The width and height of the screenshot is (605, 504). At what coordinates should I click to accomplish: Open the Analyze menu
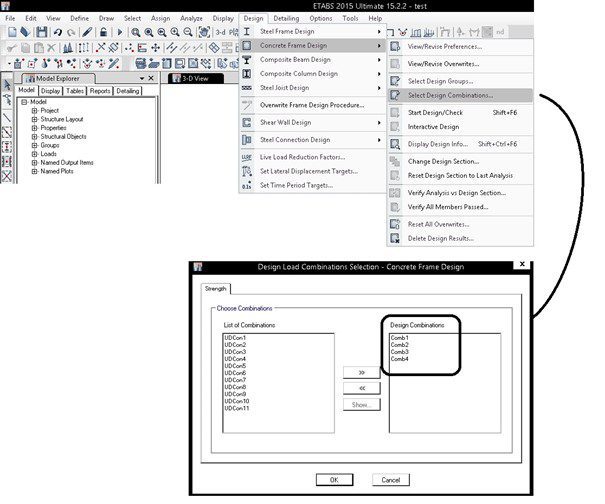tap(191, 18)
